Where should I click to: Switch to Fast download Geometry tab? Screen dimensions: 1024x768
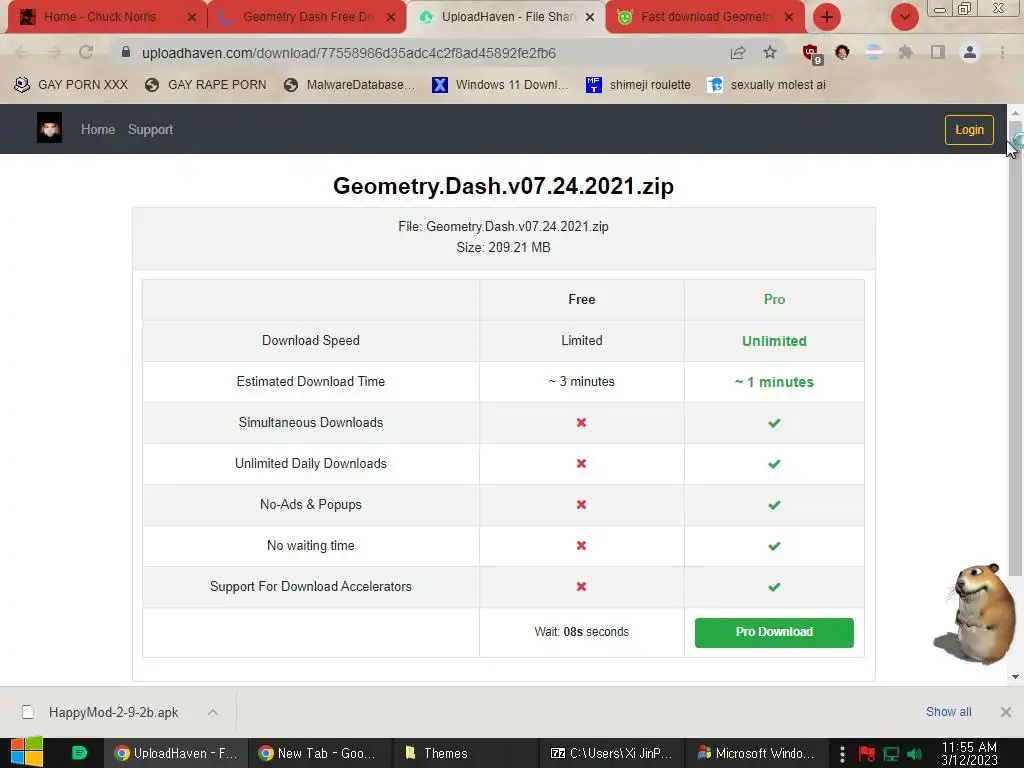pyautogui.click(x=705, y=17)
